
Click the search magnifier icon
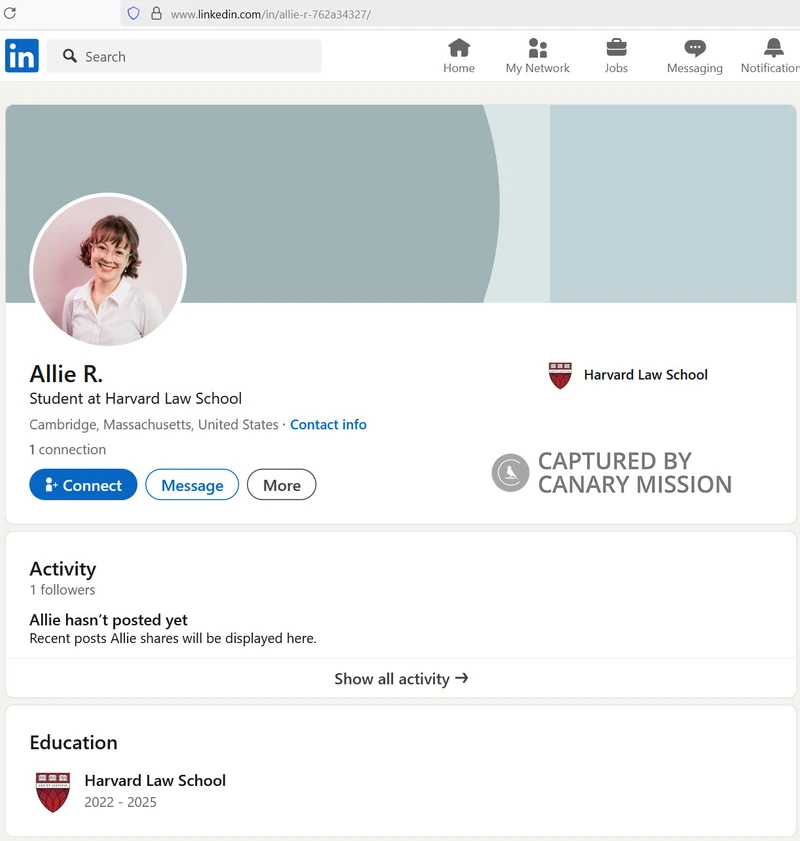click(x=70, y=56)
